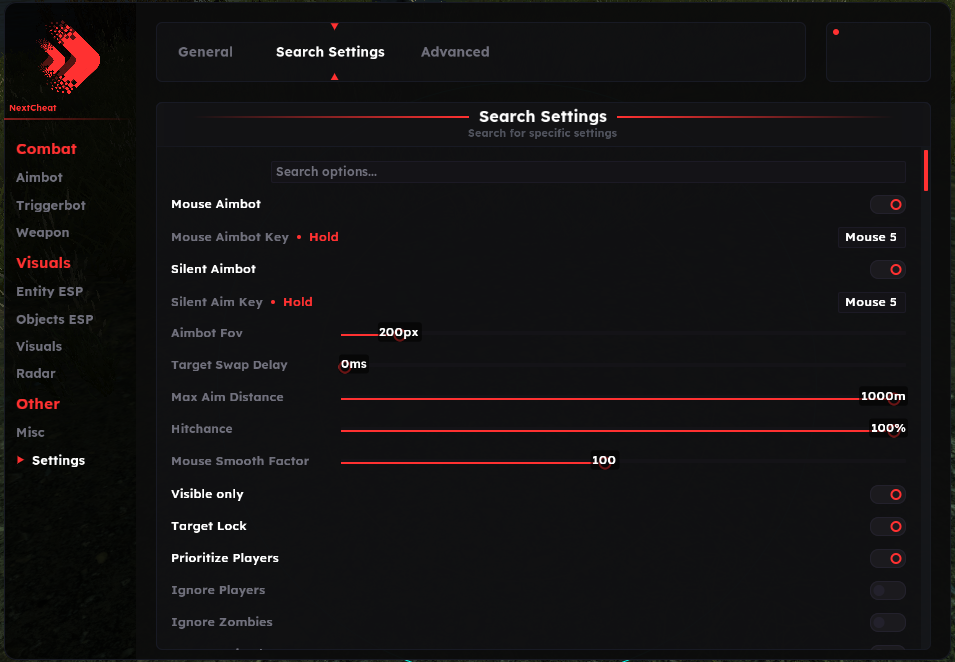Change Silent Aim Key Hold mode
This screenshot has height=662, width=955.
click(x=297, y=302)
